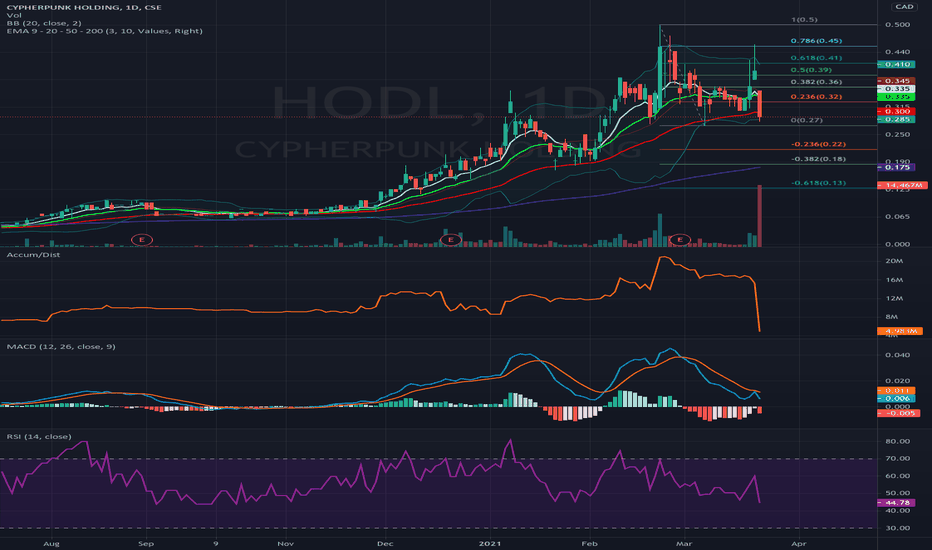Select the BB (20, close, 2) legend
Image resolution: width=932 pixels, height=550 pixels.
[x=44, y=23]
